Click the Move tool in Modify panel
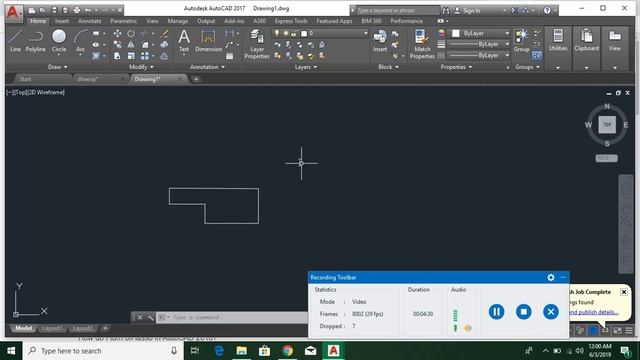Screen dimensions: 640x360 [118, 33]
